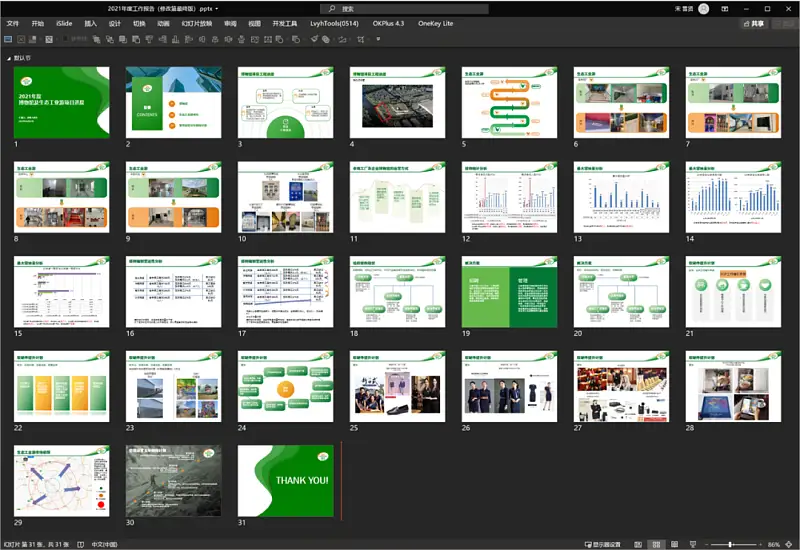Select slide 30 dark photo thumbnail
Image resolution: width=800 pixels, height=550 pixels.
click(173, 481)
